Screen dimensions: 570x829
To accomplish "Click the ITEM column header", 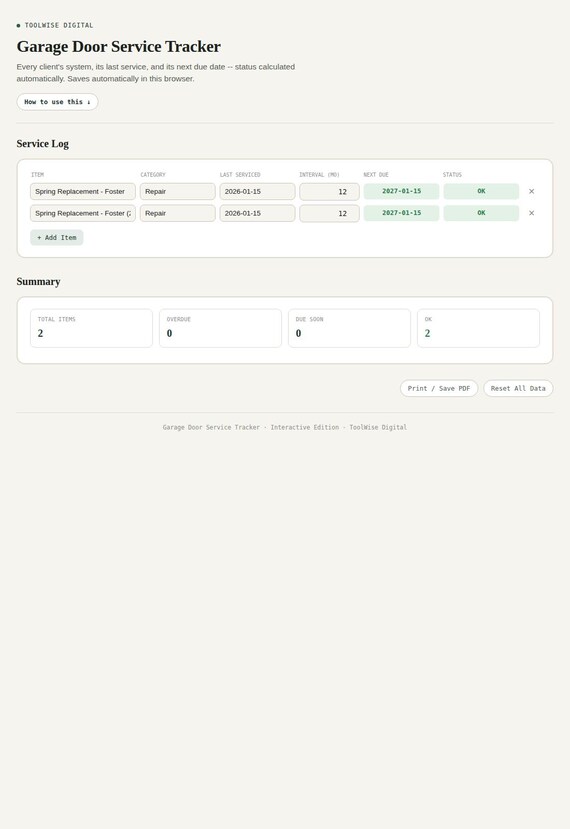I will [x=38, y=174].
